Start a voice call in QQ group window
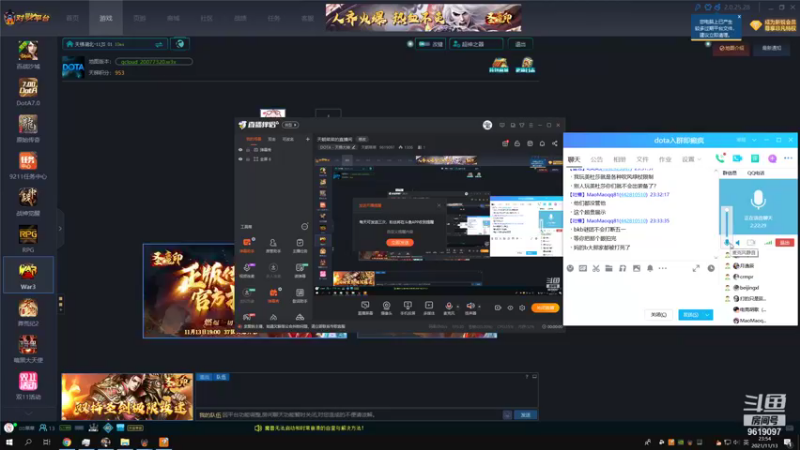The image size is (800, 450). pyautogui.click(x=719, y=159)
